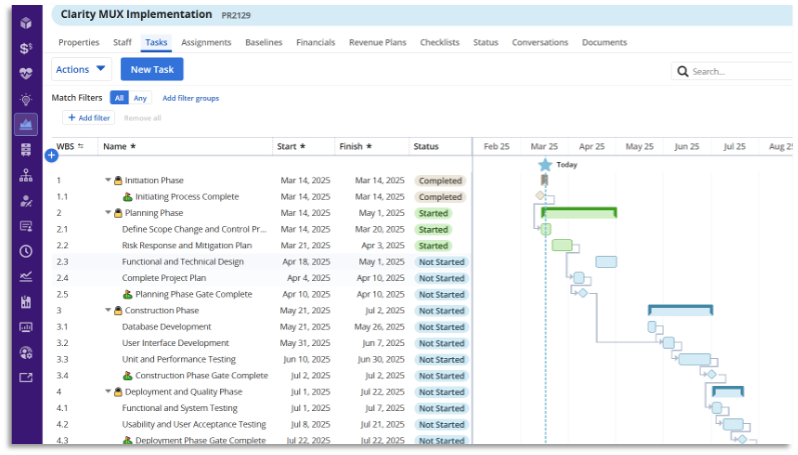Click the lock icon on Planning Phase
The width and height of the screenshot is (798, 455).
coord(118,213)
